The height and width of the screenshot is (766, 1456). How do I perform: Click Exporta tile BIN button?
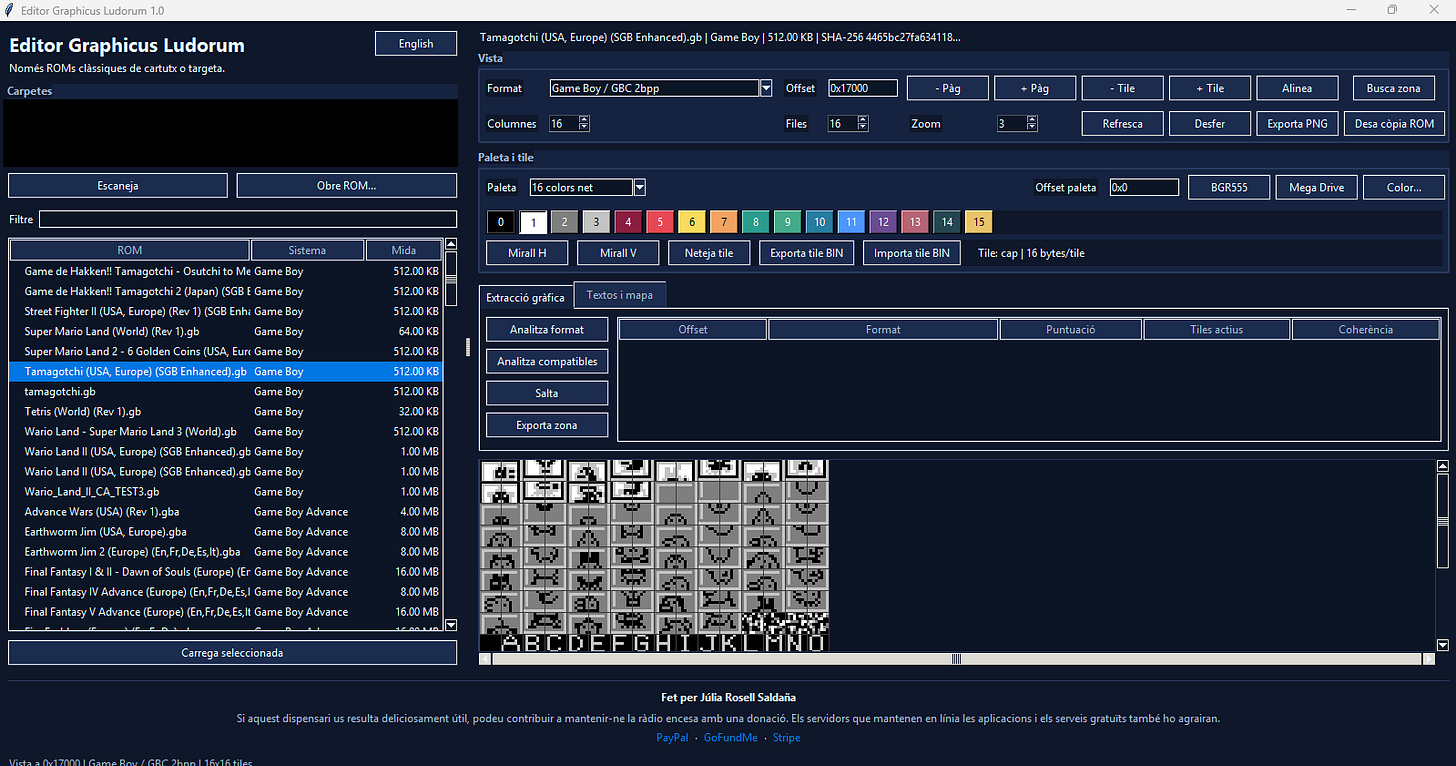pos(807,253)
